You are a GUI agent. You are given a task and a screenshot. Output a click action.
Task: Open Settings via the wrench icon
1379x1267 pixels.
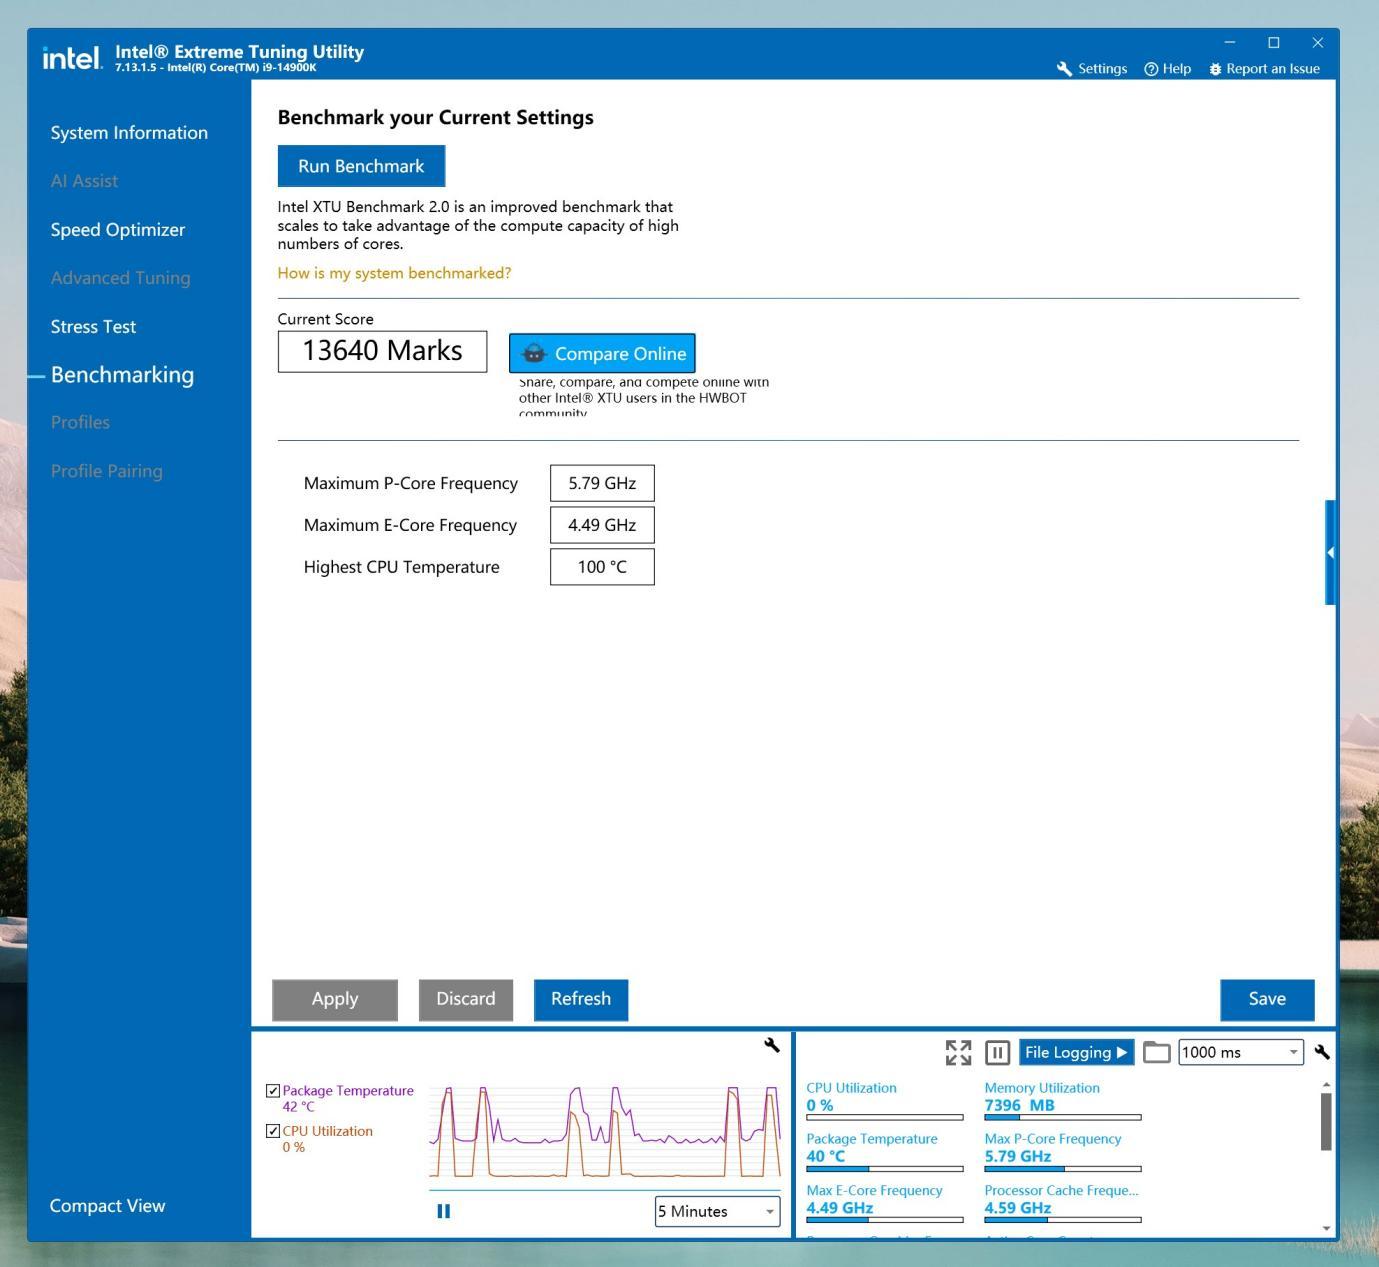tap(1064, 69)
